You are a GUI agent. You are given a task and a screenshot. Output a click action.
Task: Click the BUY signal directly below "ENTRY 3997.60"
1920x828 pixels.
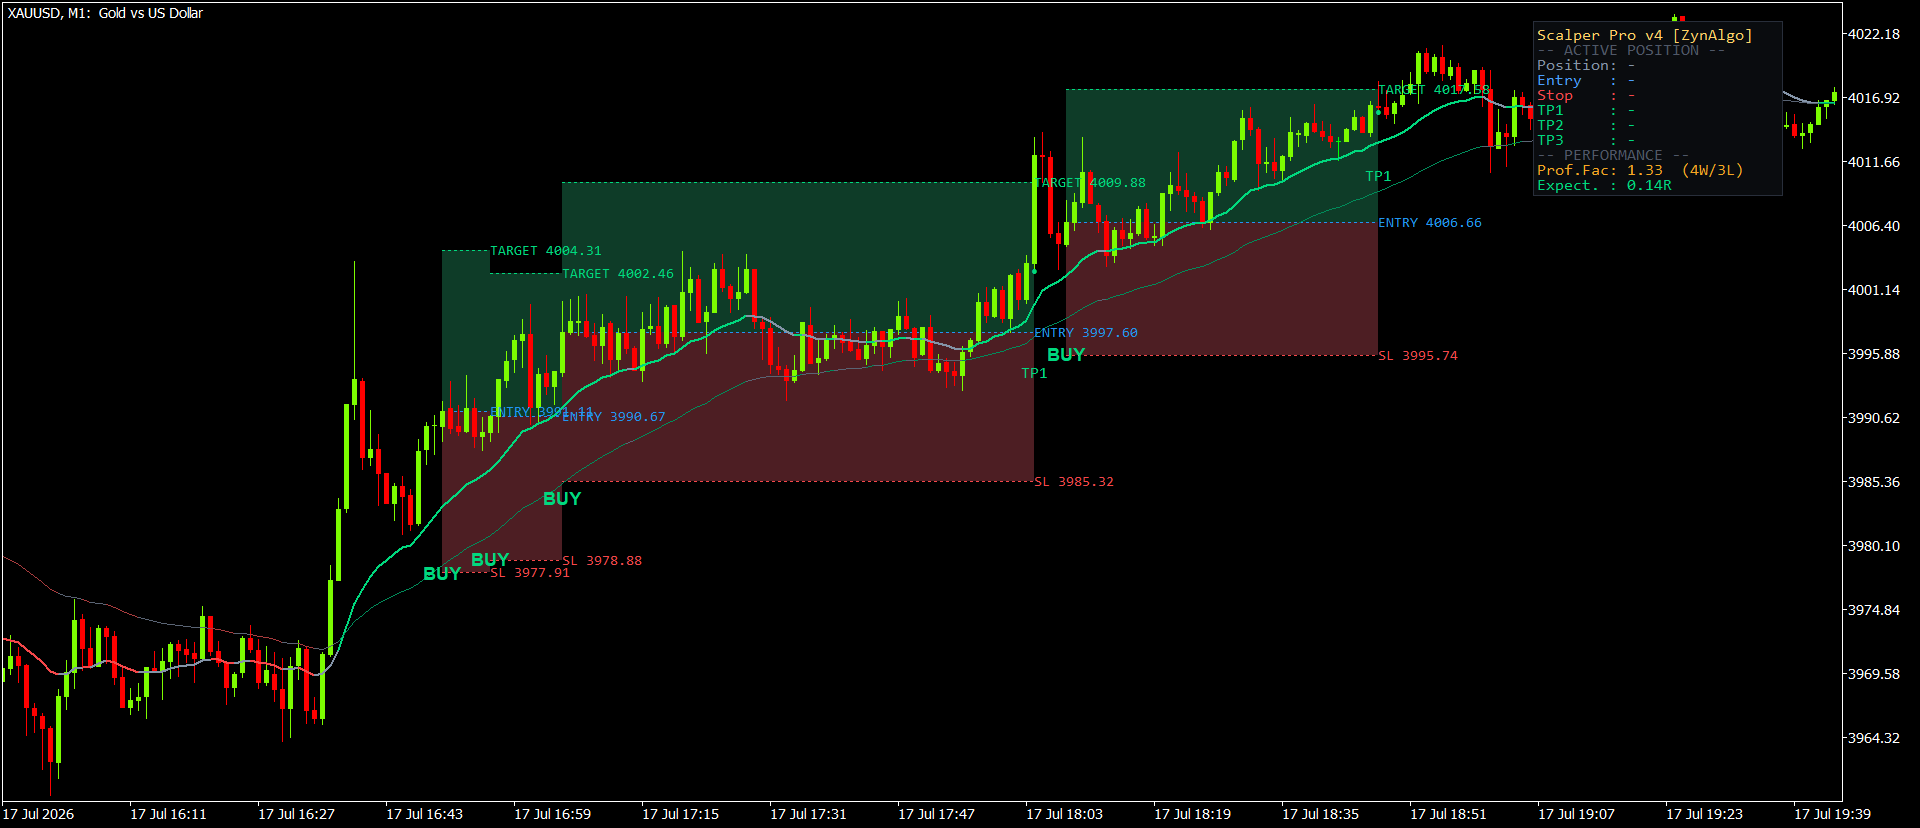1066,355
